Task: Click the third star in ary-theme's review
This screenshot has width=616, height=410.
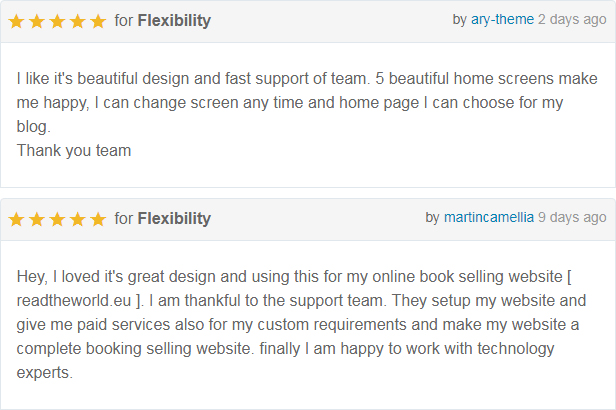Action: pyautogui.click(x=57, y=21)
